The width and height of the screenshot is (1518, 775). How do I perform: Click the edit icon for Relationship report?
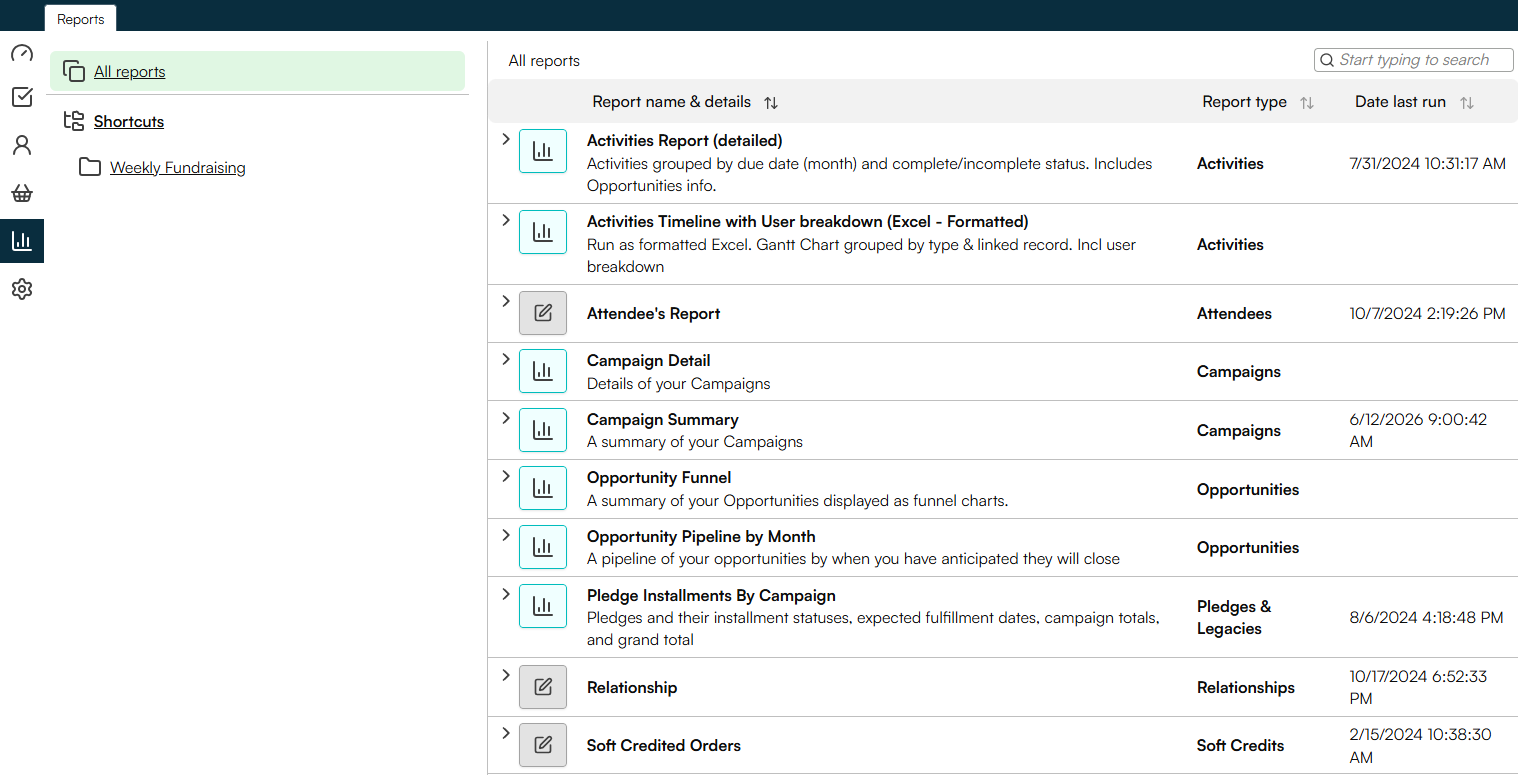pyautogui.click(x=543, y=687)
